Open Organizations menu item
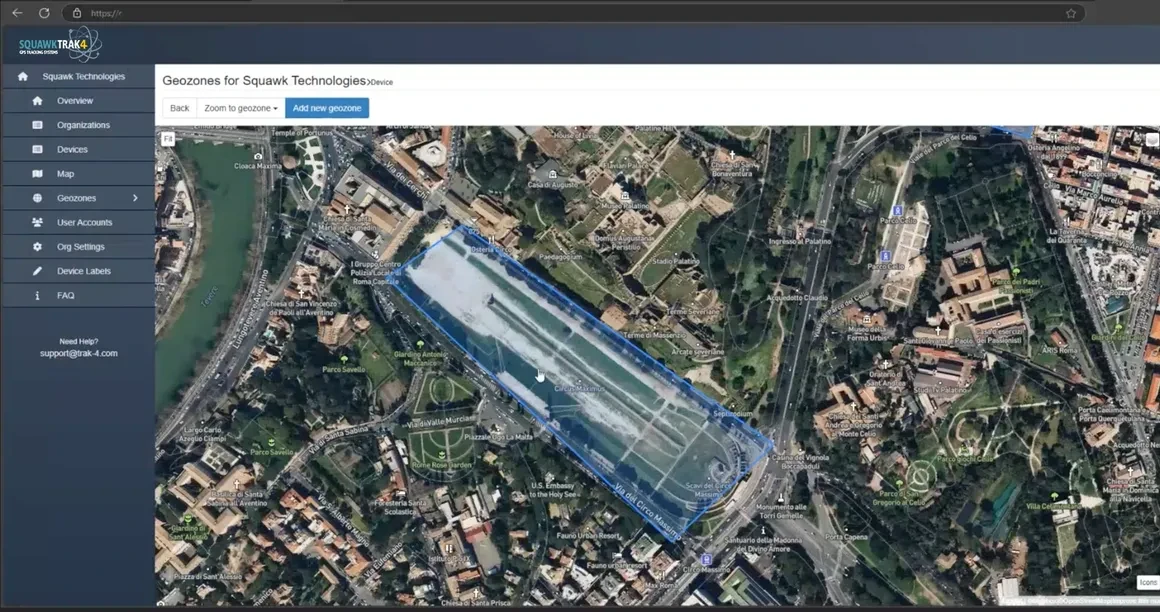1160x612 pixels. 78,125
